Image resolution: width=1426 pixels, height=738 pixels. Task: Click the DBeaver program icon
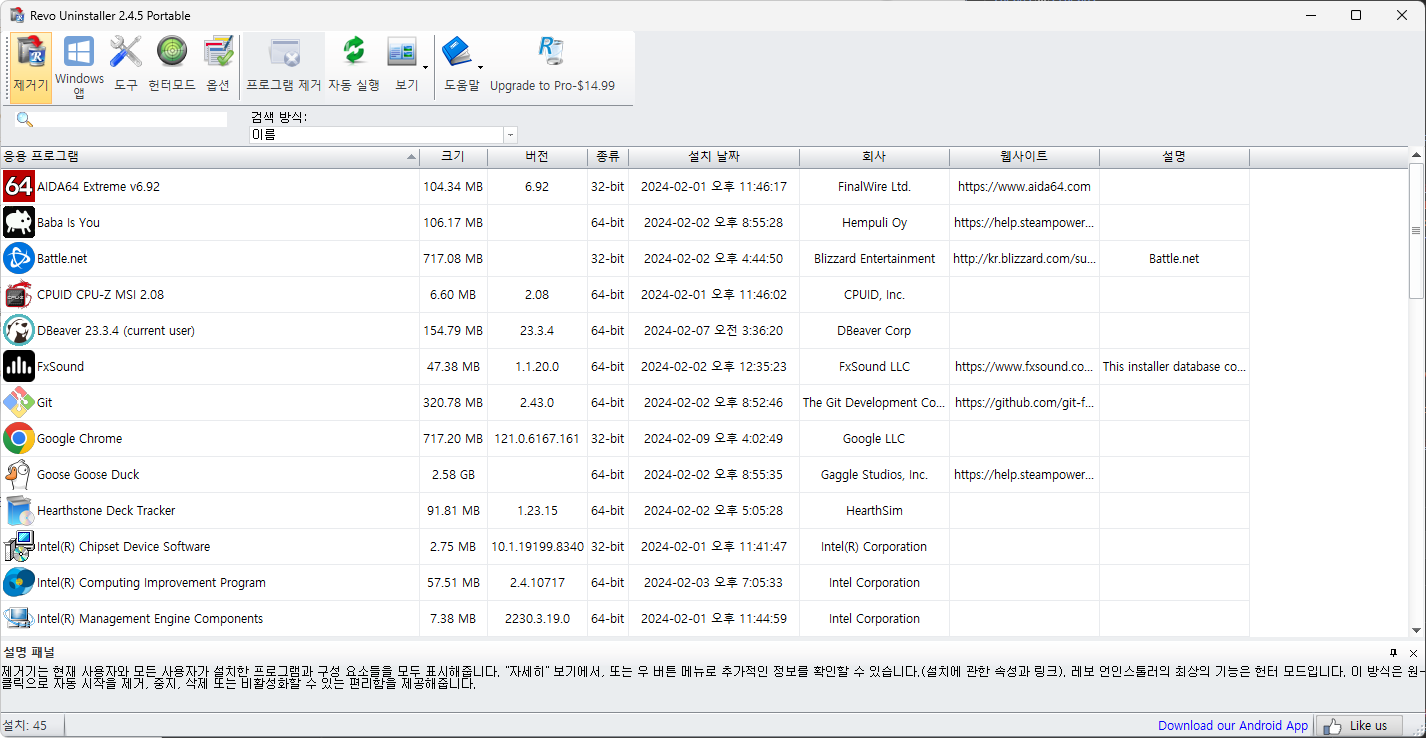tap(19, 331)
